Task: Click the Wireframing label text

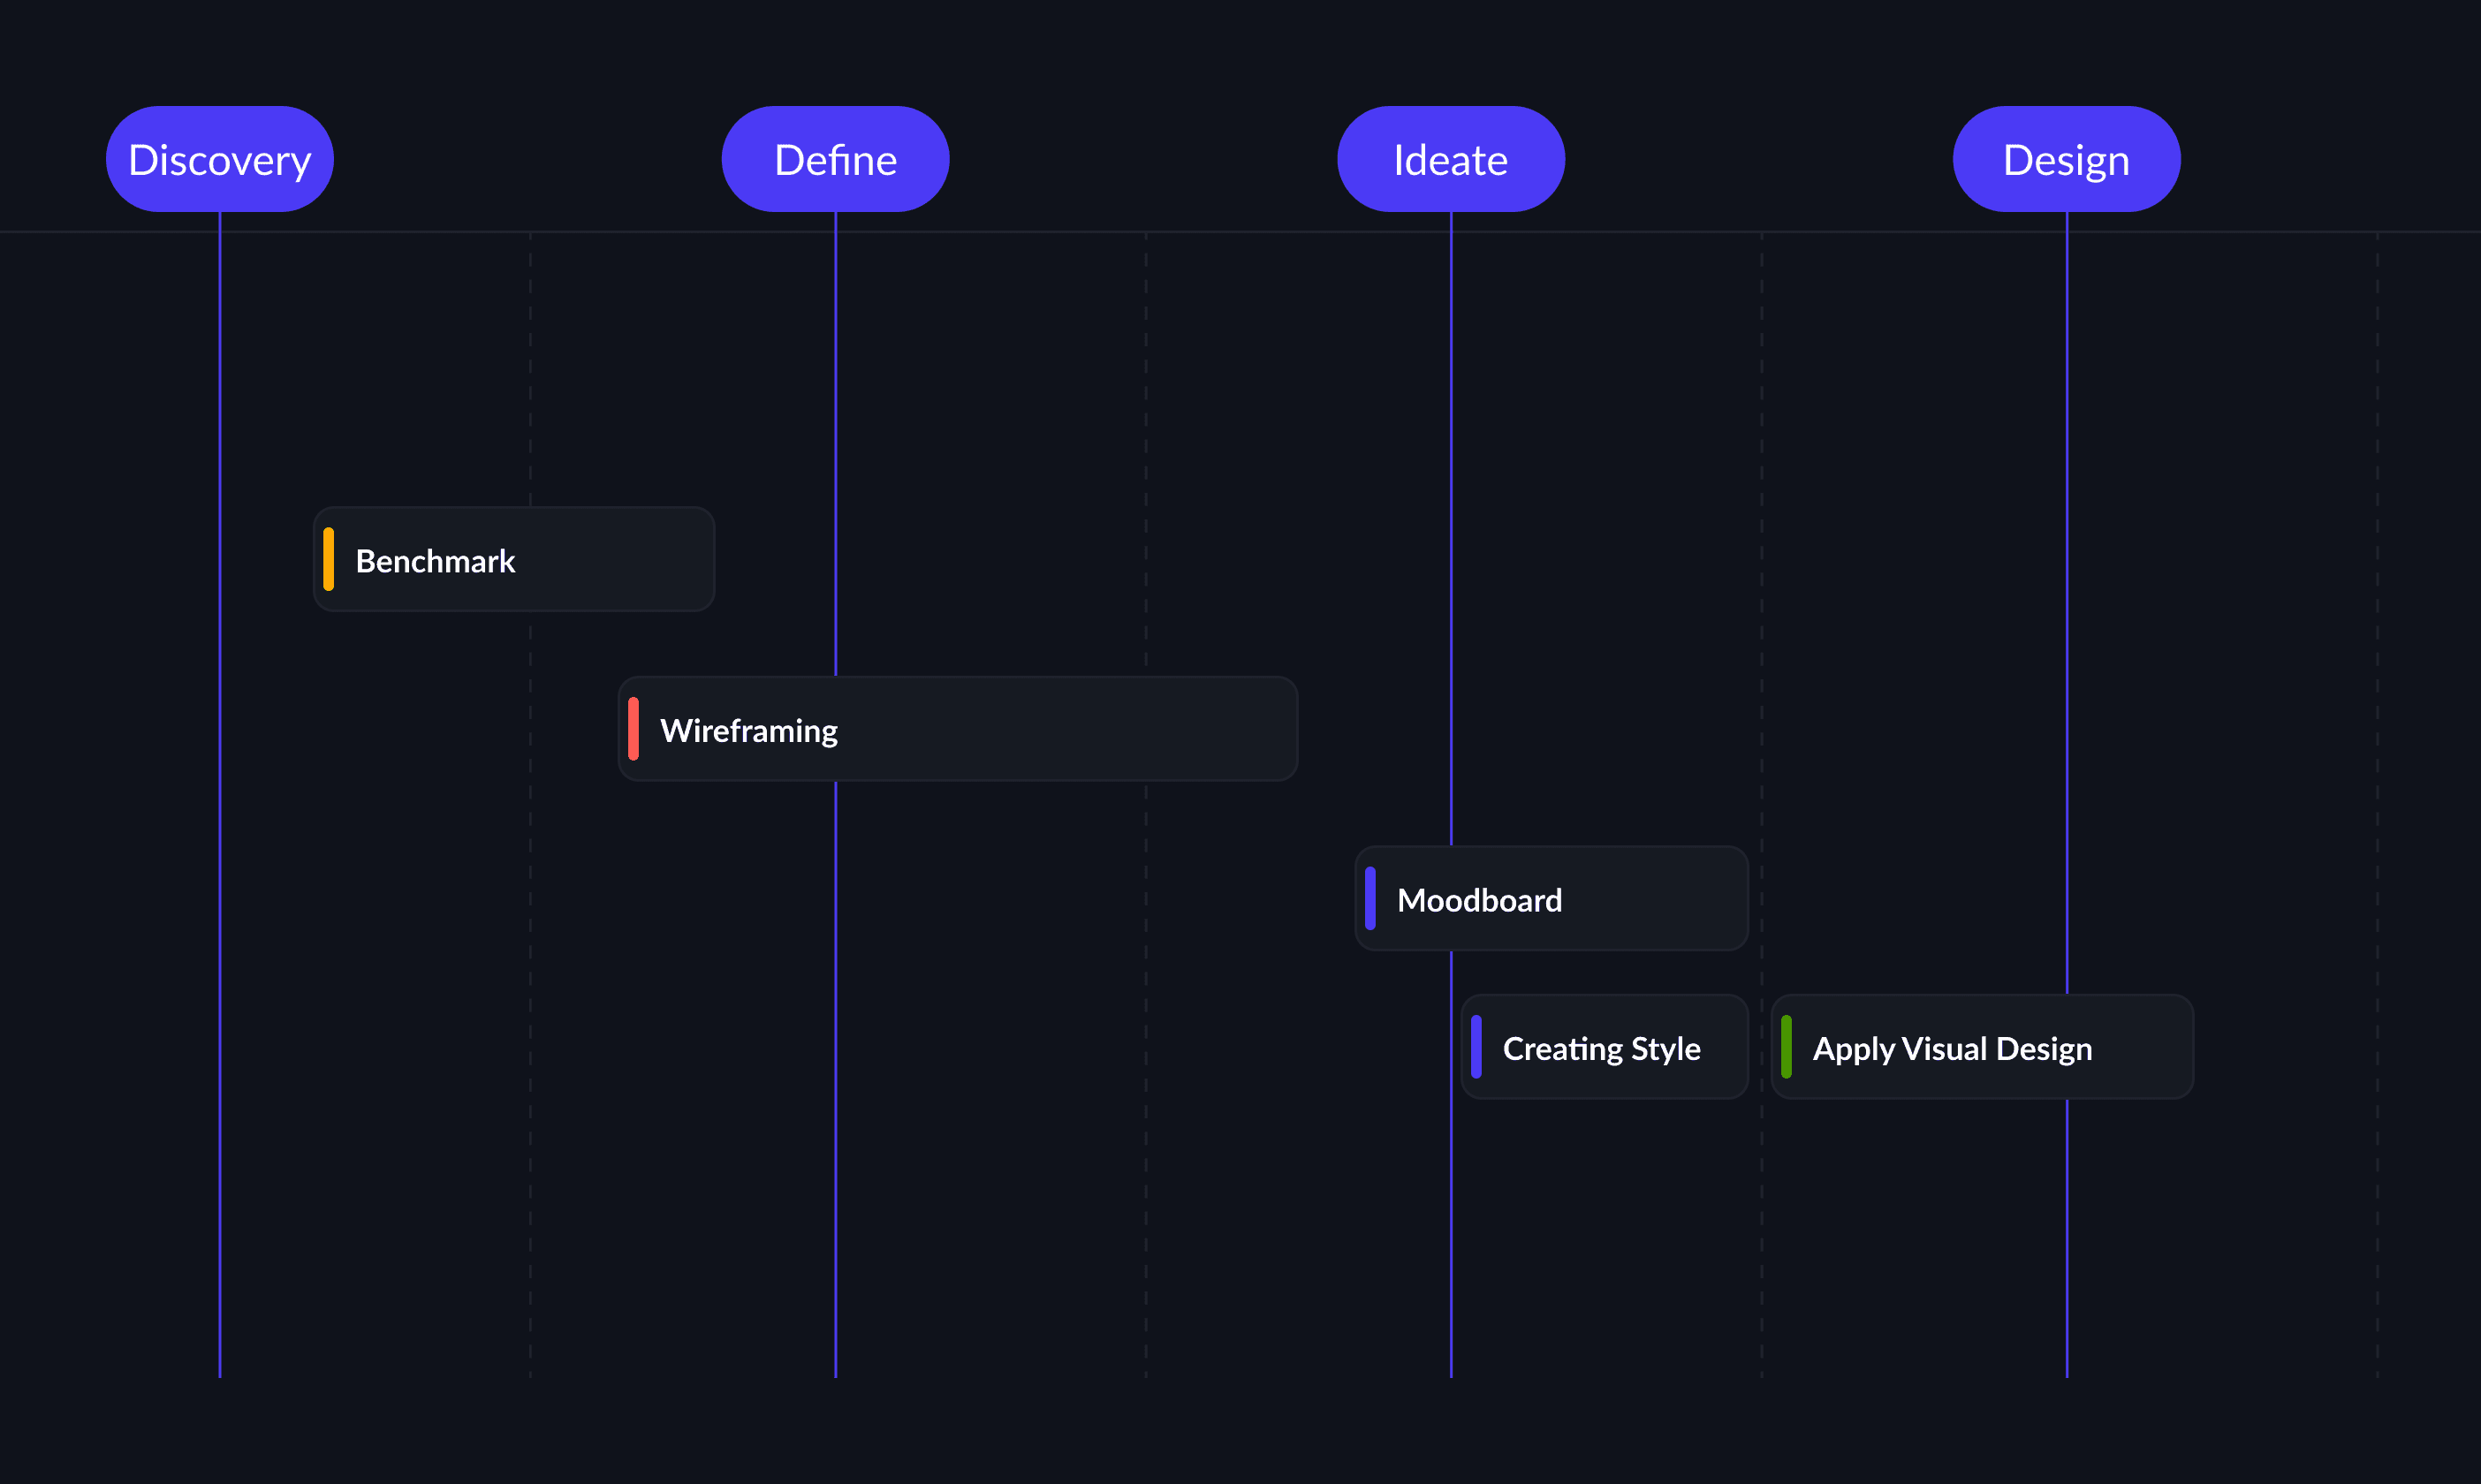Action: (x=748, y=731)
